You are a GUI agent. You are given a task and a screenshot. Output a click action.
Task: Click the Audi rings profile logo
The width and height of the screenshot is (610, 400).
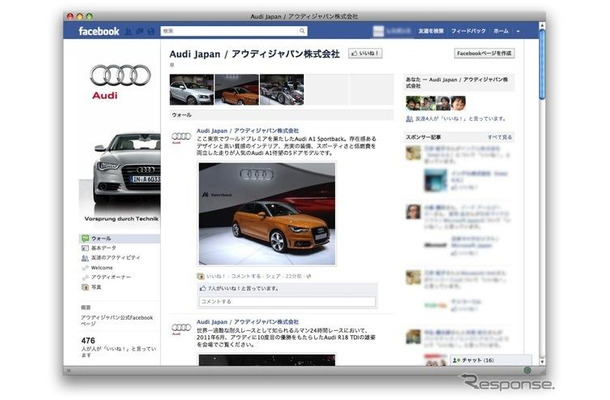120,75
